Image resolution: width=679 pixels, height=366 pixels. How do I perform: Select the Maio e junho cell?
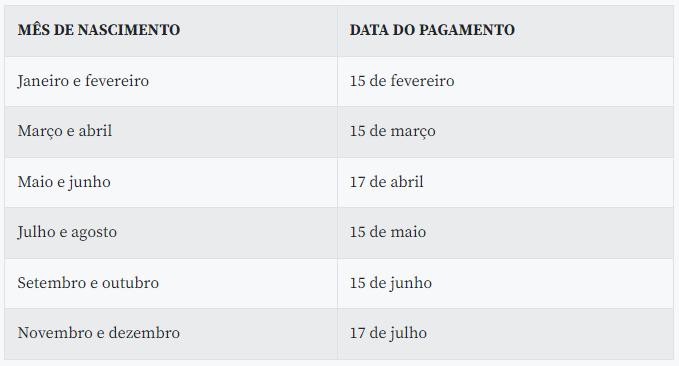point(171,182)
